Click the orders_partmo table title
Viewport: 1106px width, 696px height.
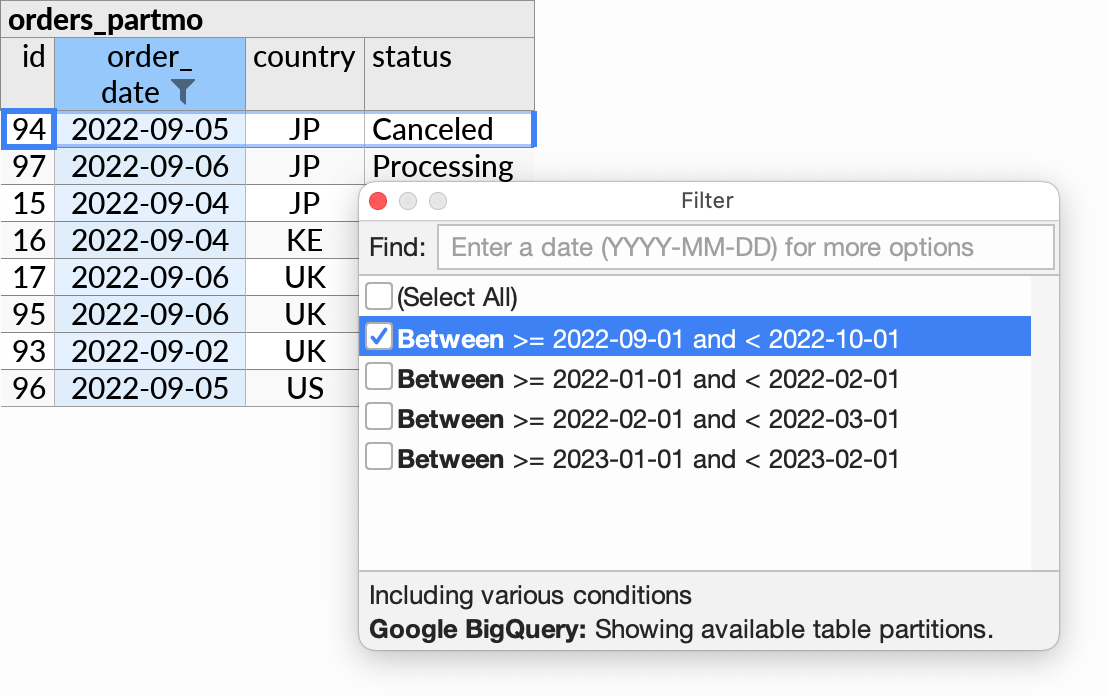(106, 19)
